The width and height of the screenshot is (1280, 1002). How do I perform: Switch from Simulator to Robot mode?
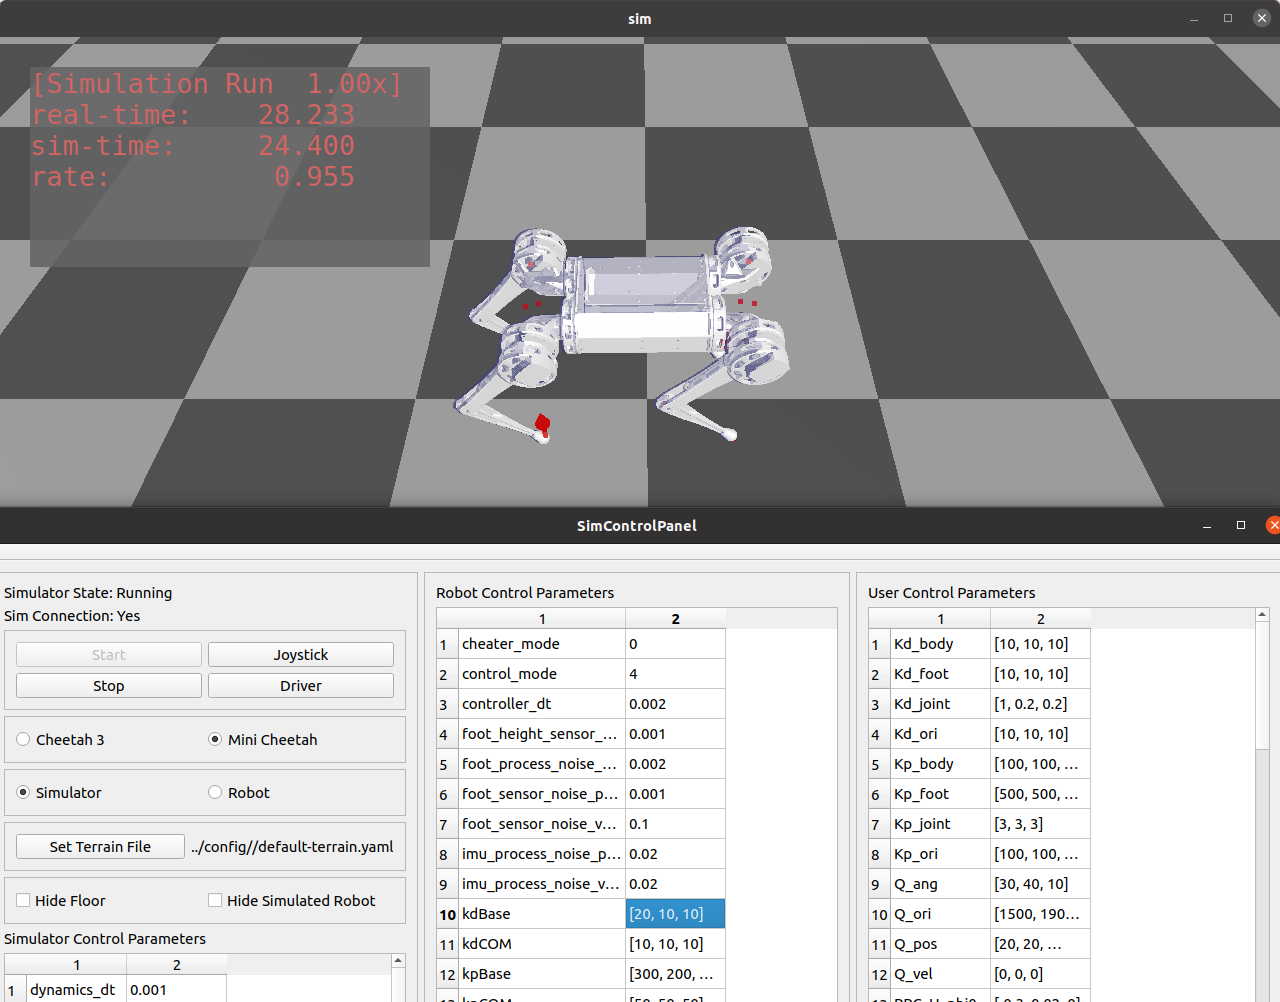tap(214, 792)
